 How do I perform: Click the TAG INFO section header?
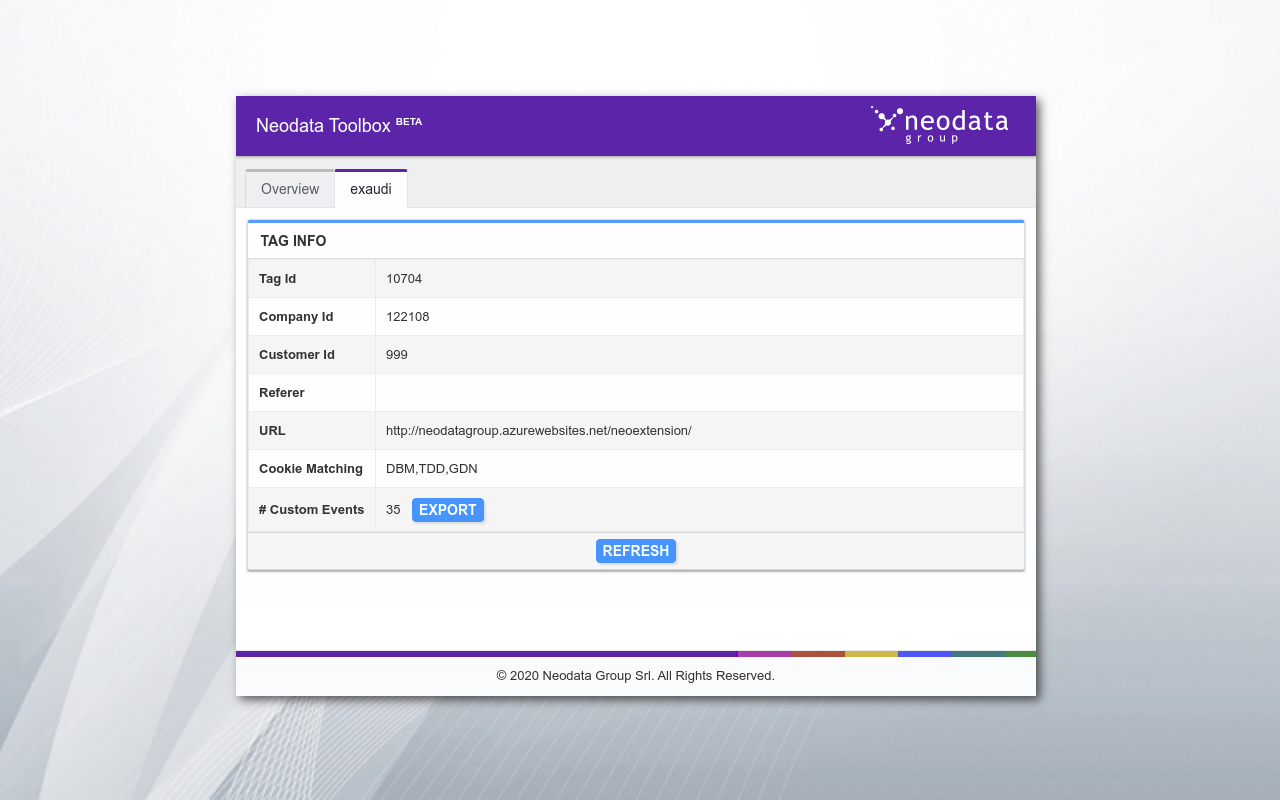[292, 240]
